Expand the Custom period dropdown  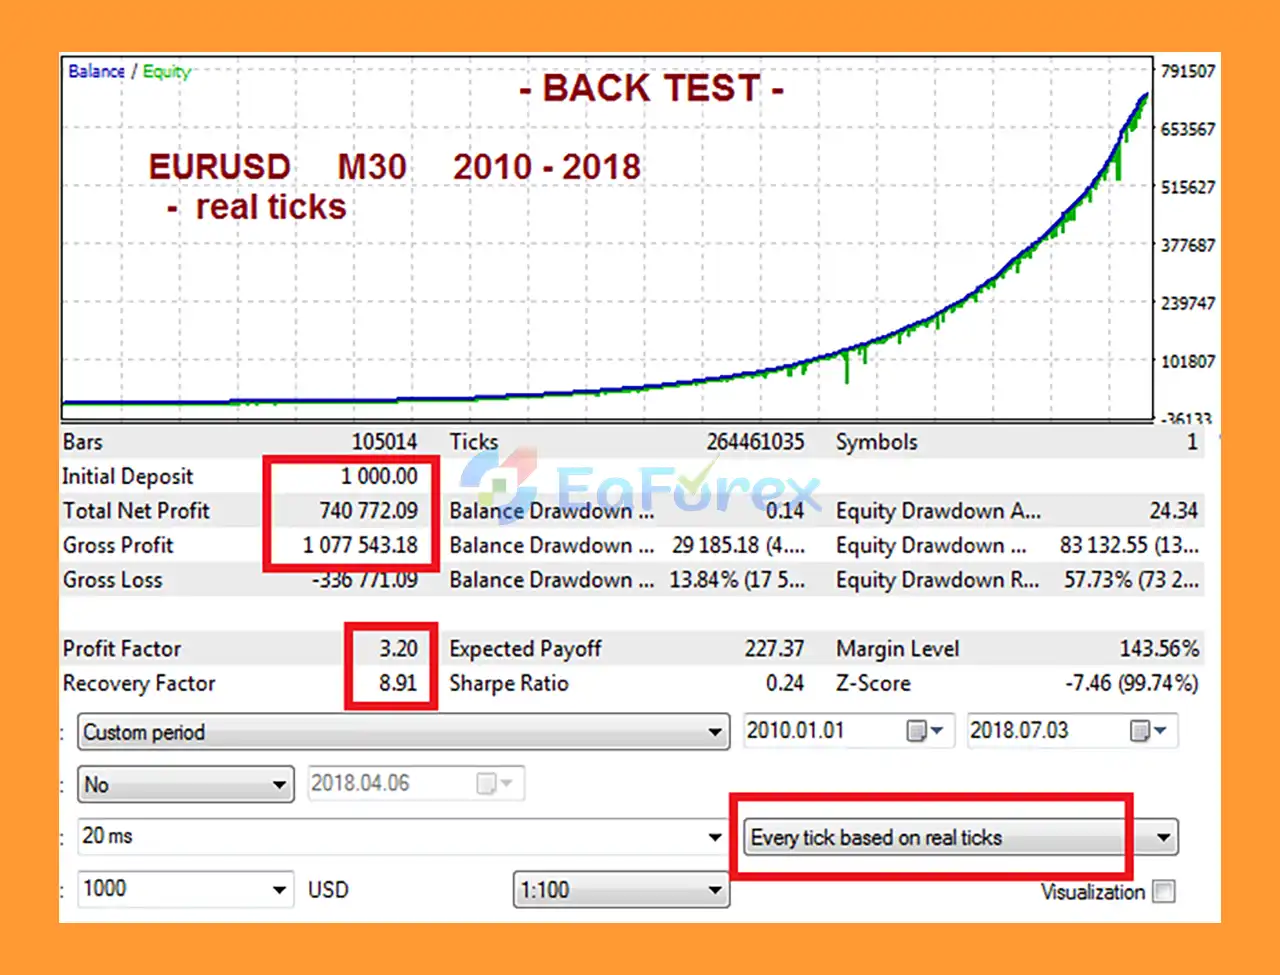[714, 732]
